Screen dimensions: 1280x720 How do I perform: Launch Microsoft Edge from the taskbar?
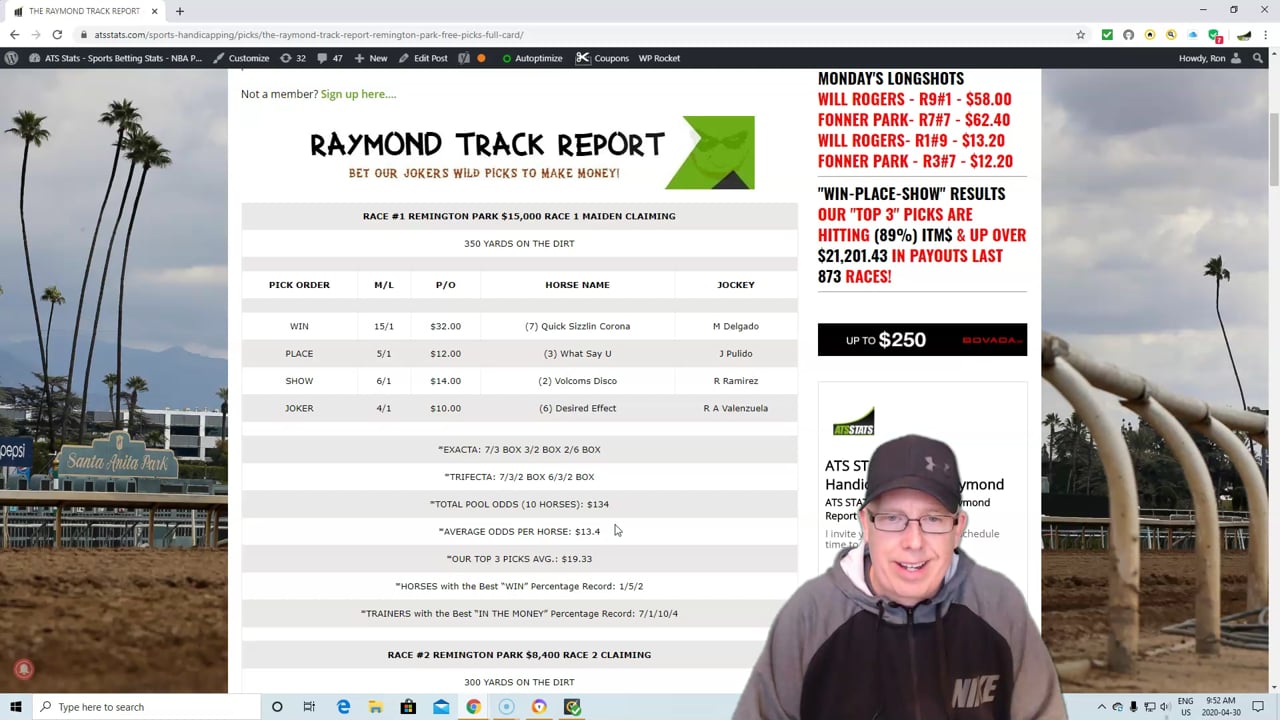[343, 707]
